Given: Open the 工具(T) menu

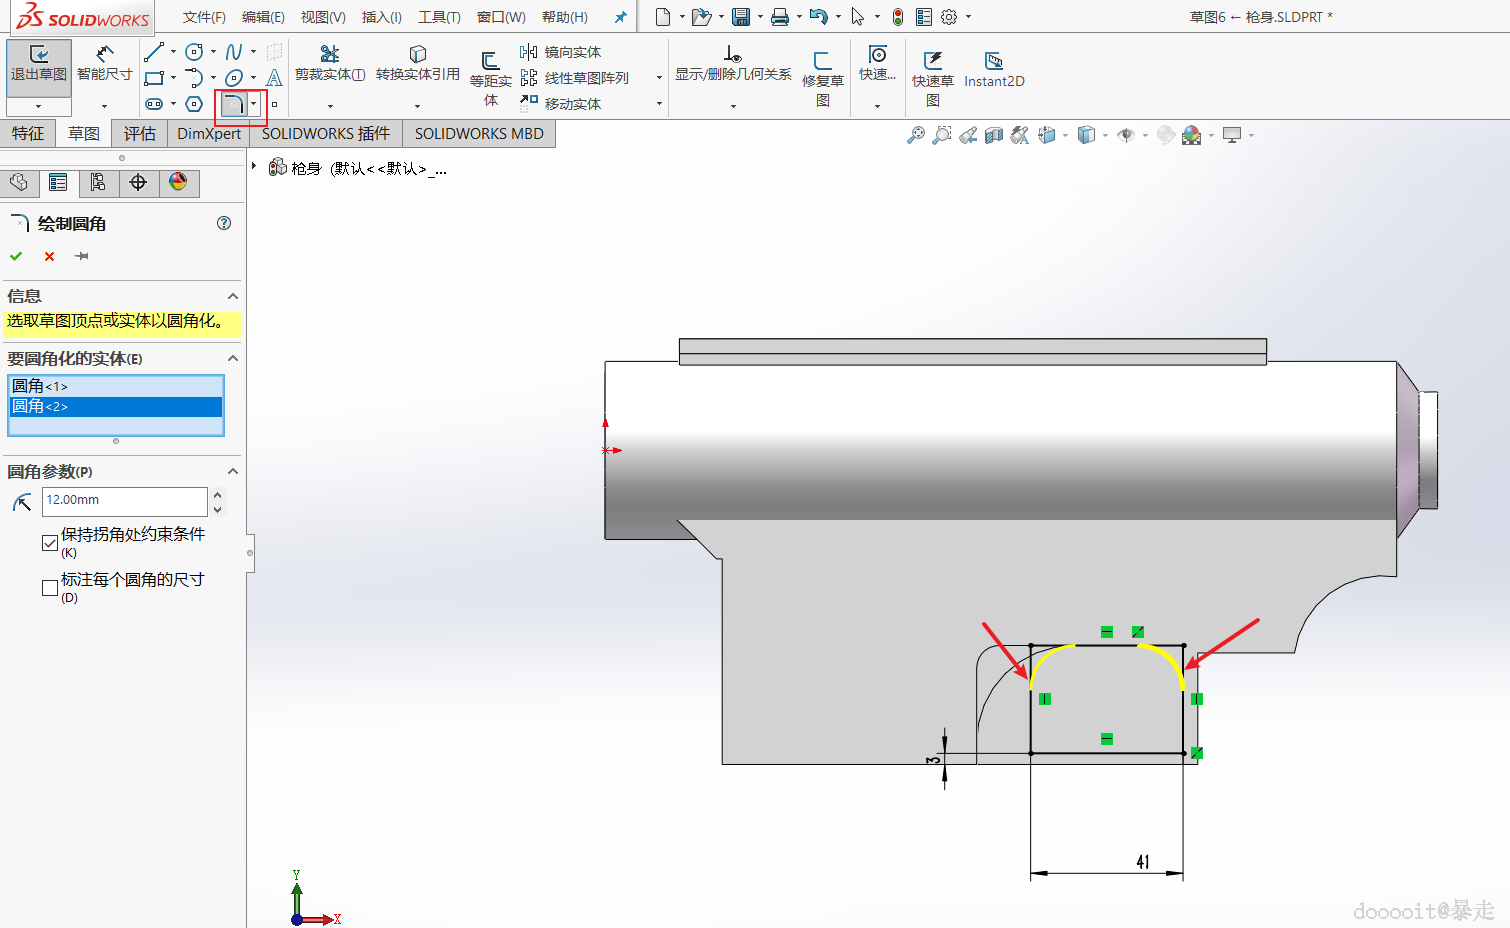Looking at the screenshot, I should coord(439,17).
